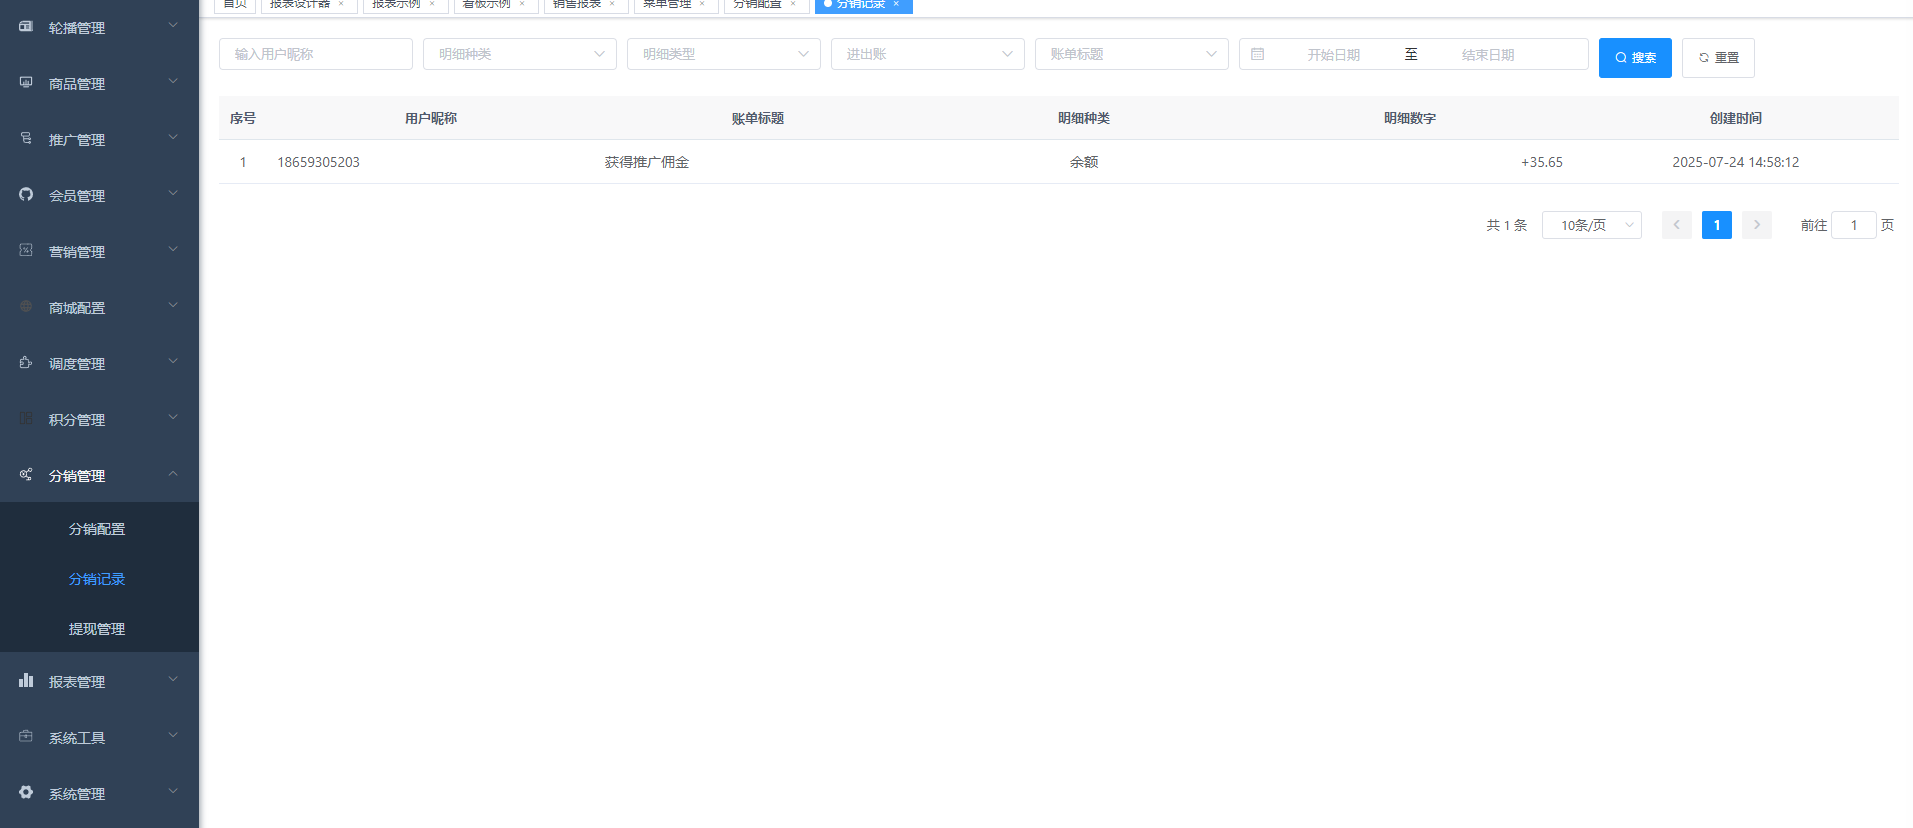Click the 报表管理 bar chart icon
Screen dimensions: 1913x828
pyautogui.click(x=26, y=681)
